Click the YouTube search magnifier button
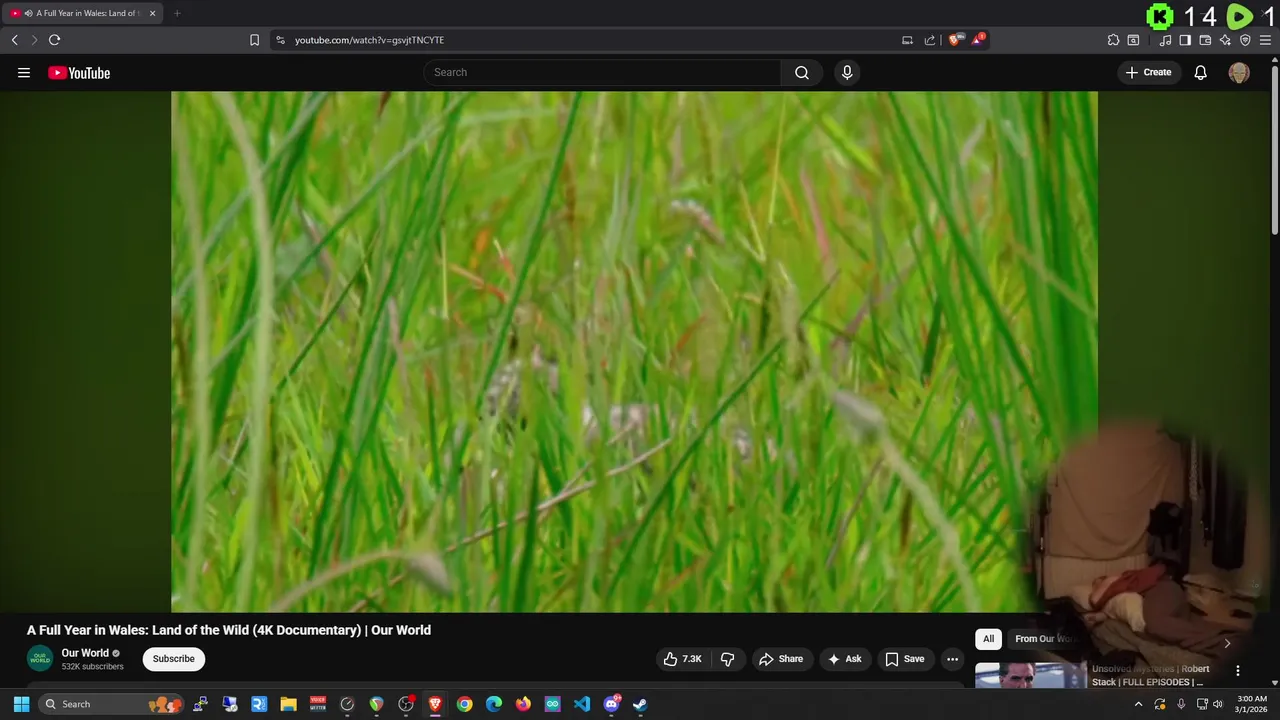 click(x=802, y=72)
